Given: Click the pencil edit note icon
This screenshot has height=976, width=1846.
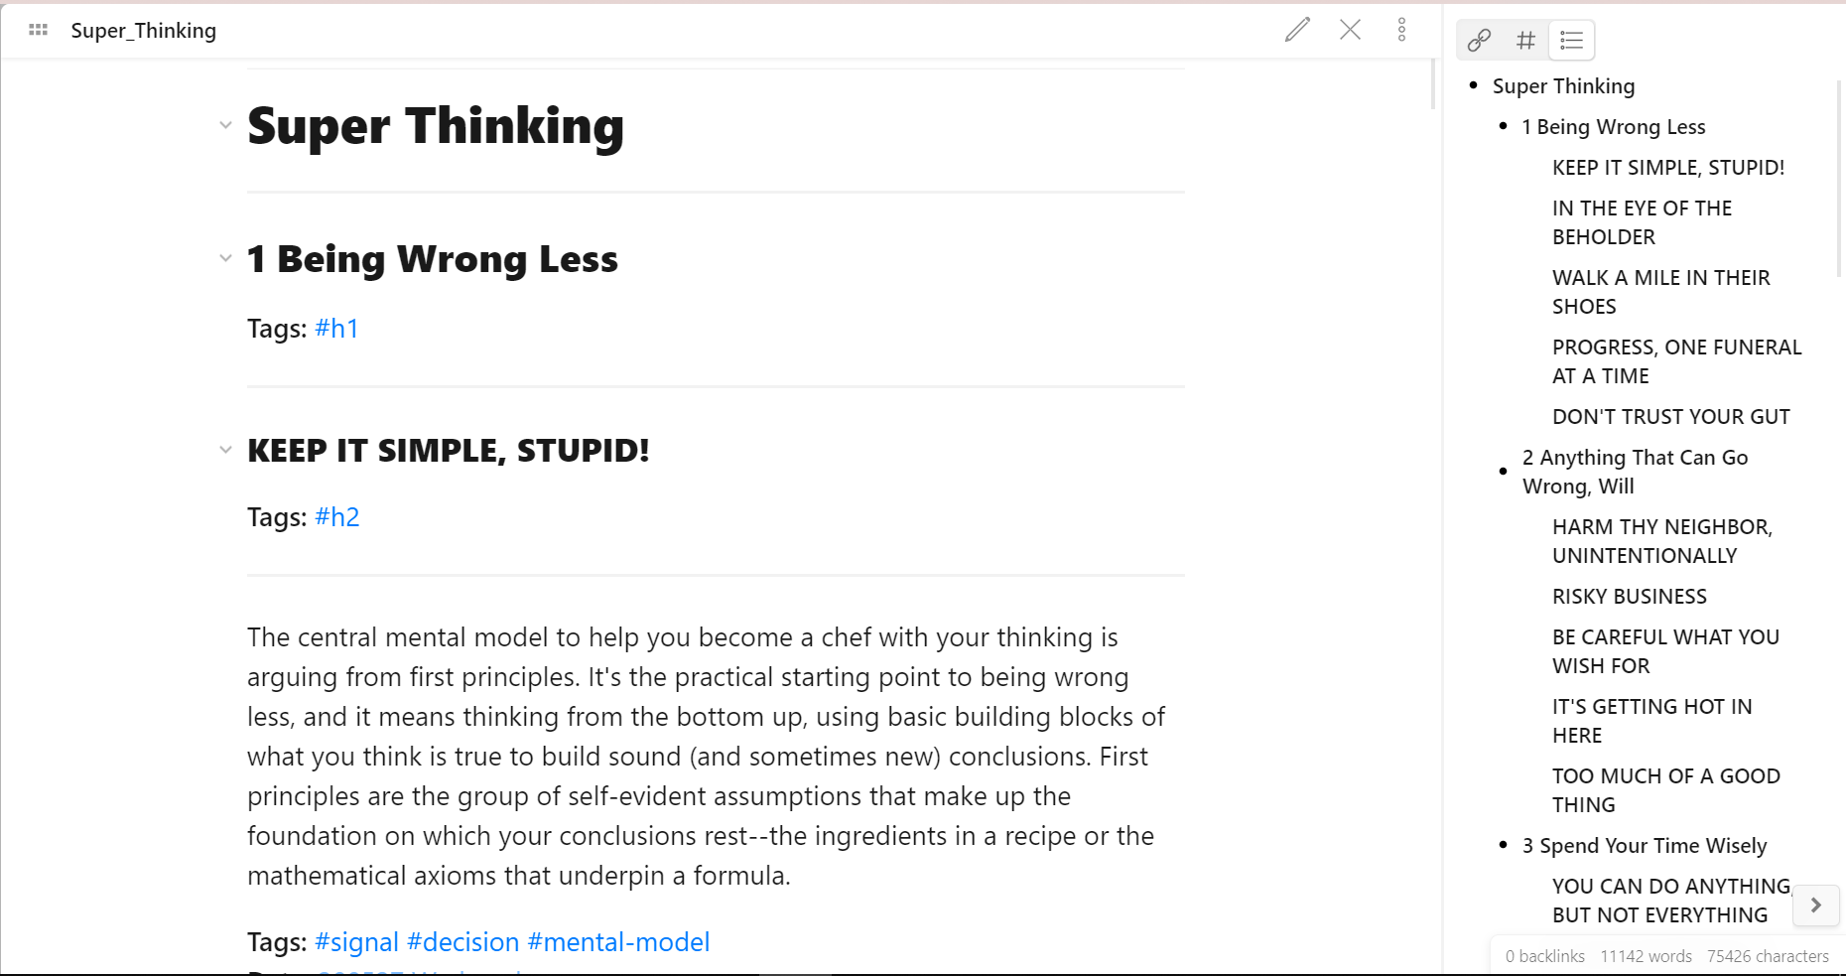Looking at the screenshot, I should 1297,30.
